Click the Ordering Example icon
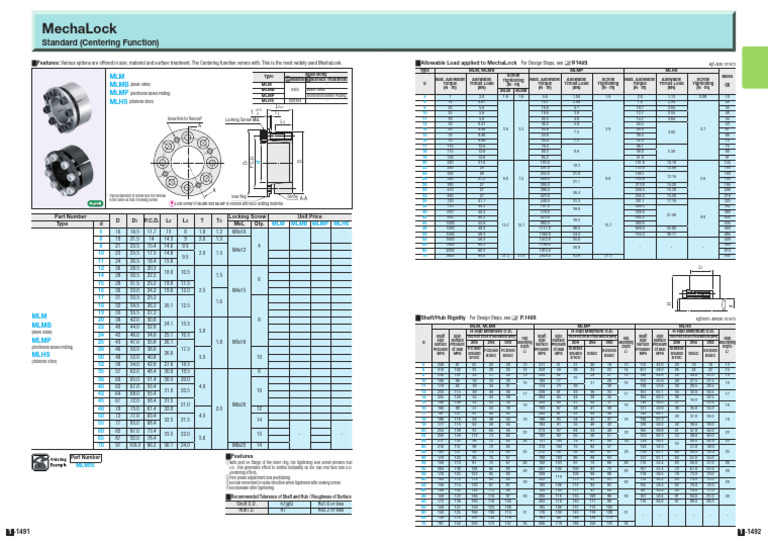 point(40,462)
